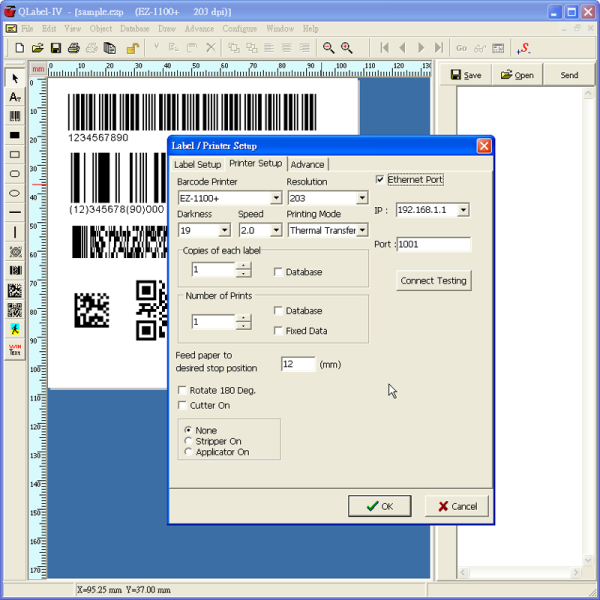Click the Zoom out magnifier icon
600x600 pixels.
pyautogui.click(x=328, y=48)
